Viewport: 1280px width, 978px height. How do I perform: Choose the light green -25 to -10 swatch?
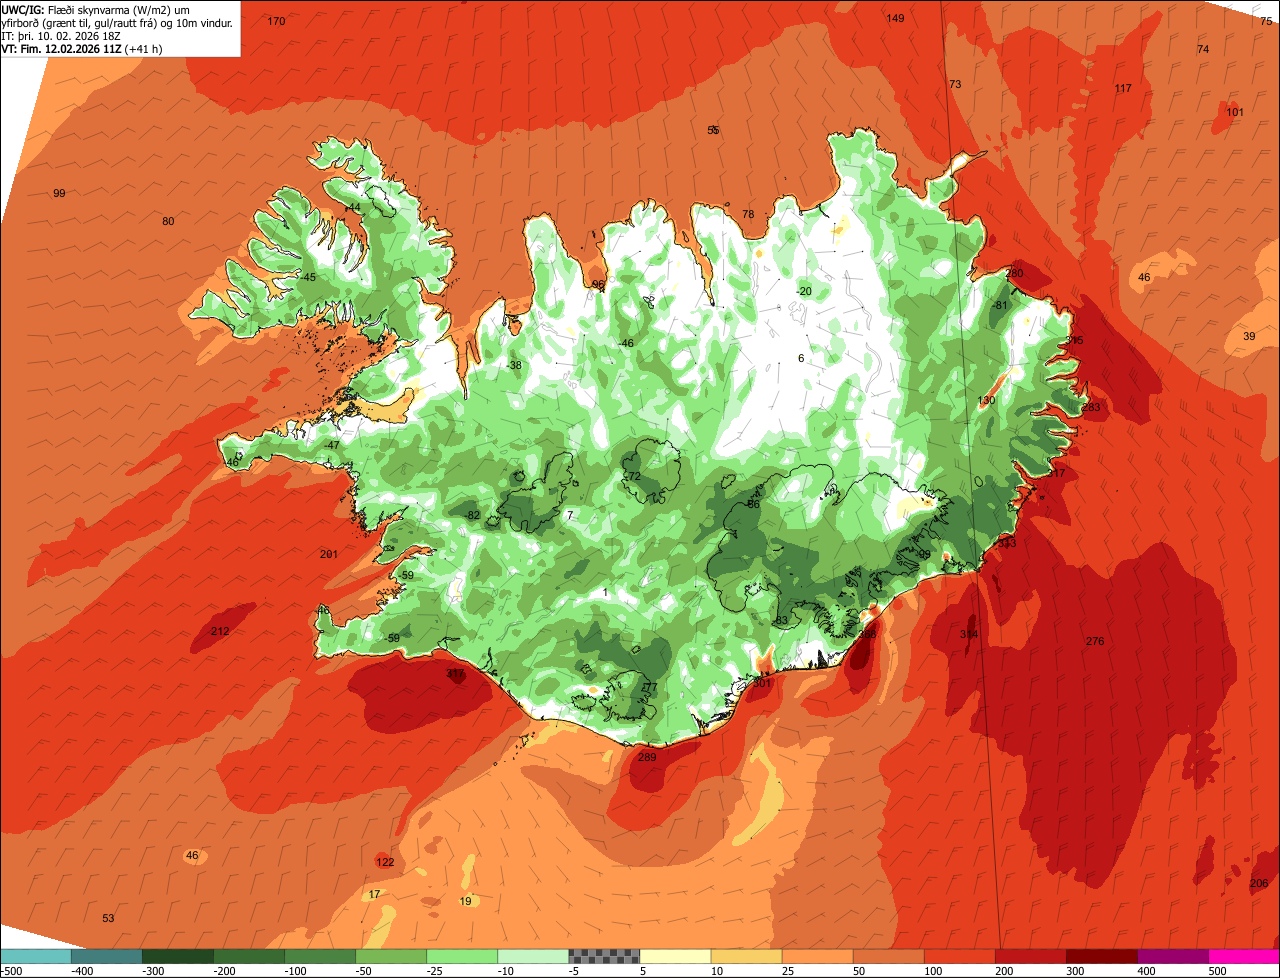click(462, 956)
